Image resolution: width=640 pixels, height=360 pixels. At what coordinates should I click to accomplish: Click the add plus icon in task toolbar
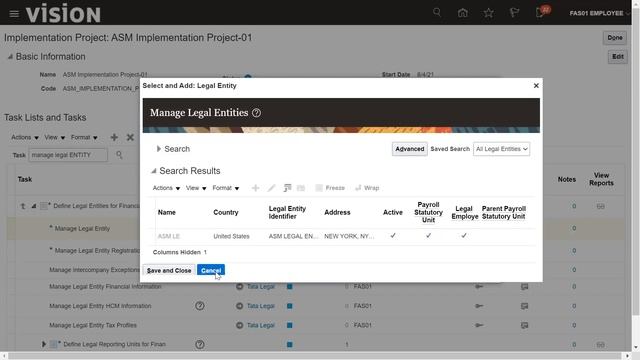pyautogui.click(x=114, y=138)
